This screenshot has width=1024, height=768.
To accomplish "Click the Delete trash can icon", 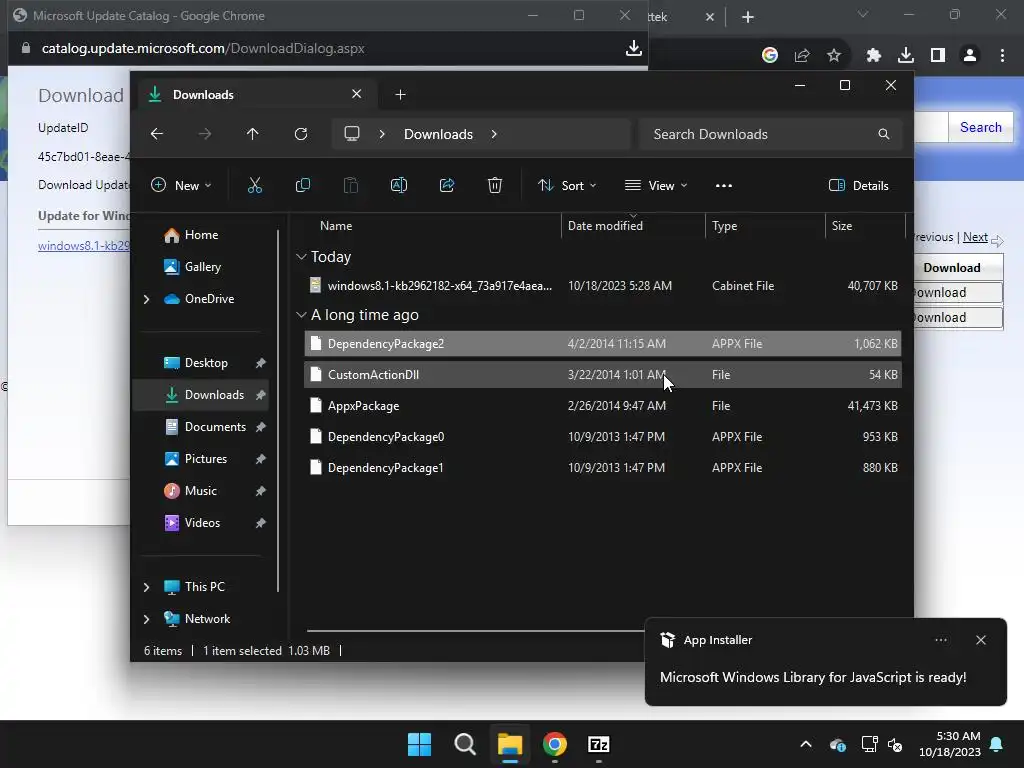I will [x=495, y=185].
